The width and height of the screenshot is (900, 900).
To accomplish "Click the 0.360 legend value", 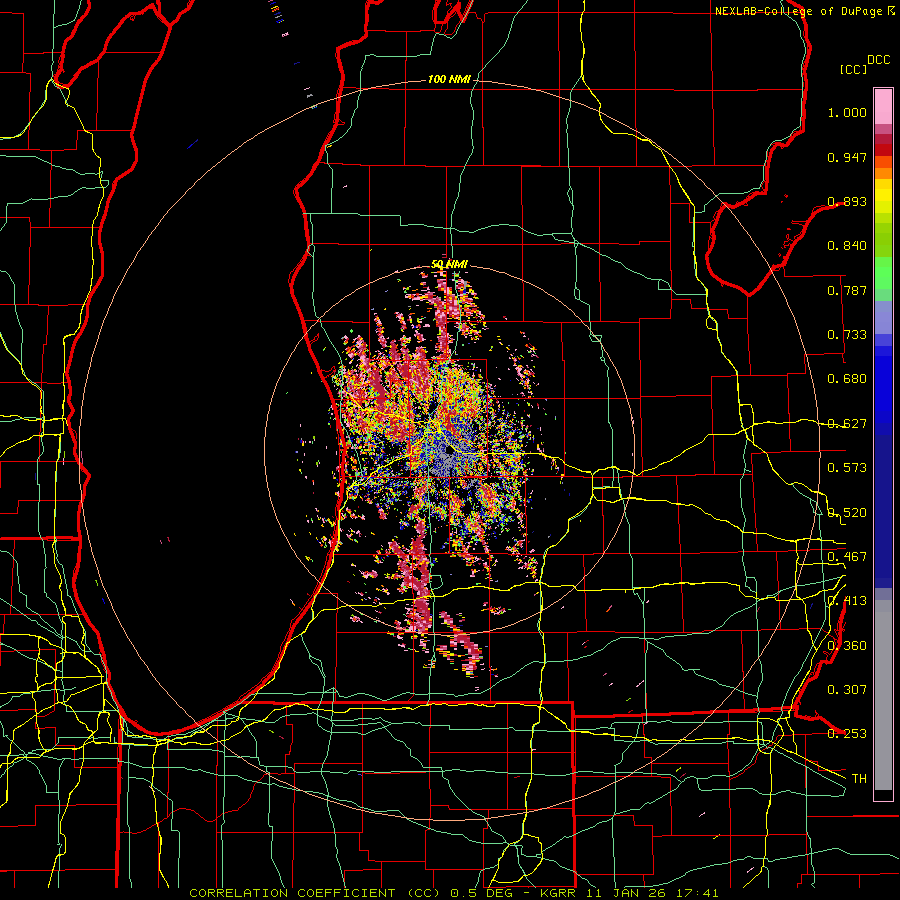I will [847, 646].
